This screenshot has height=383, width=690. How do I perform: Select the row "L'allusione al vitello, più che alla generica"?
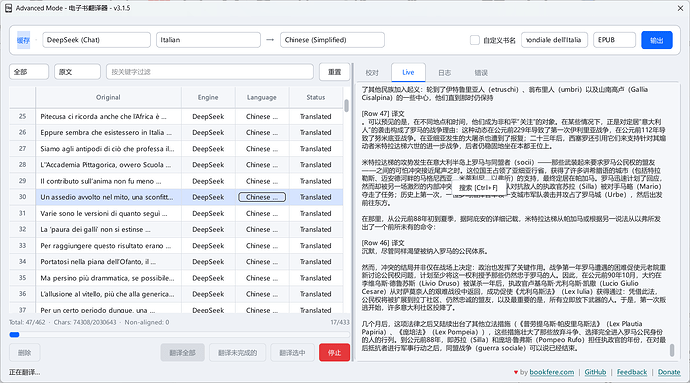pos(108,294)
